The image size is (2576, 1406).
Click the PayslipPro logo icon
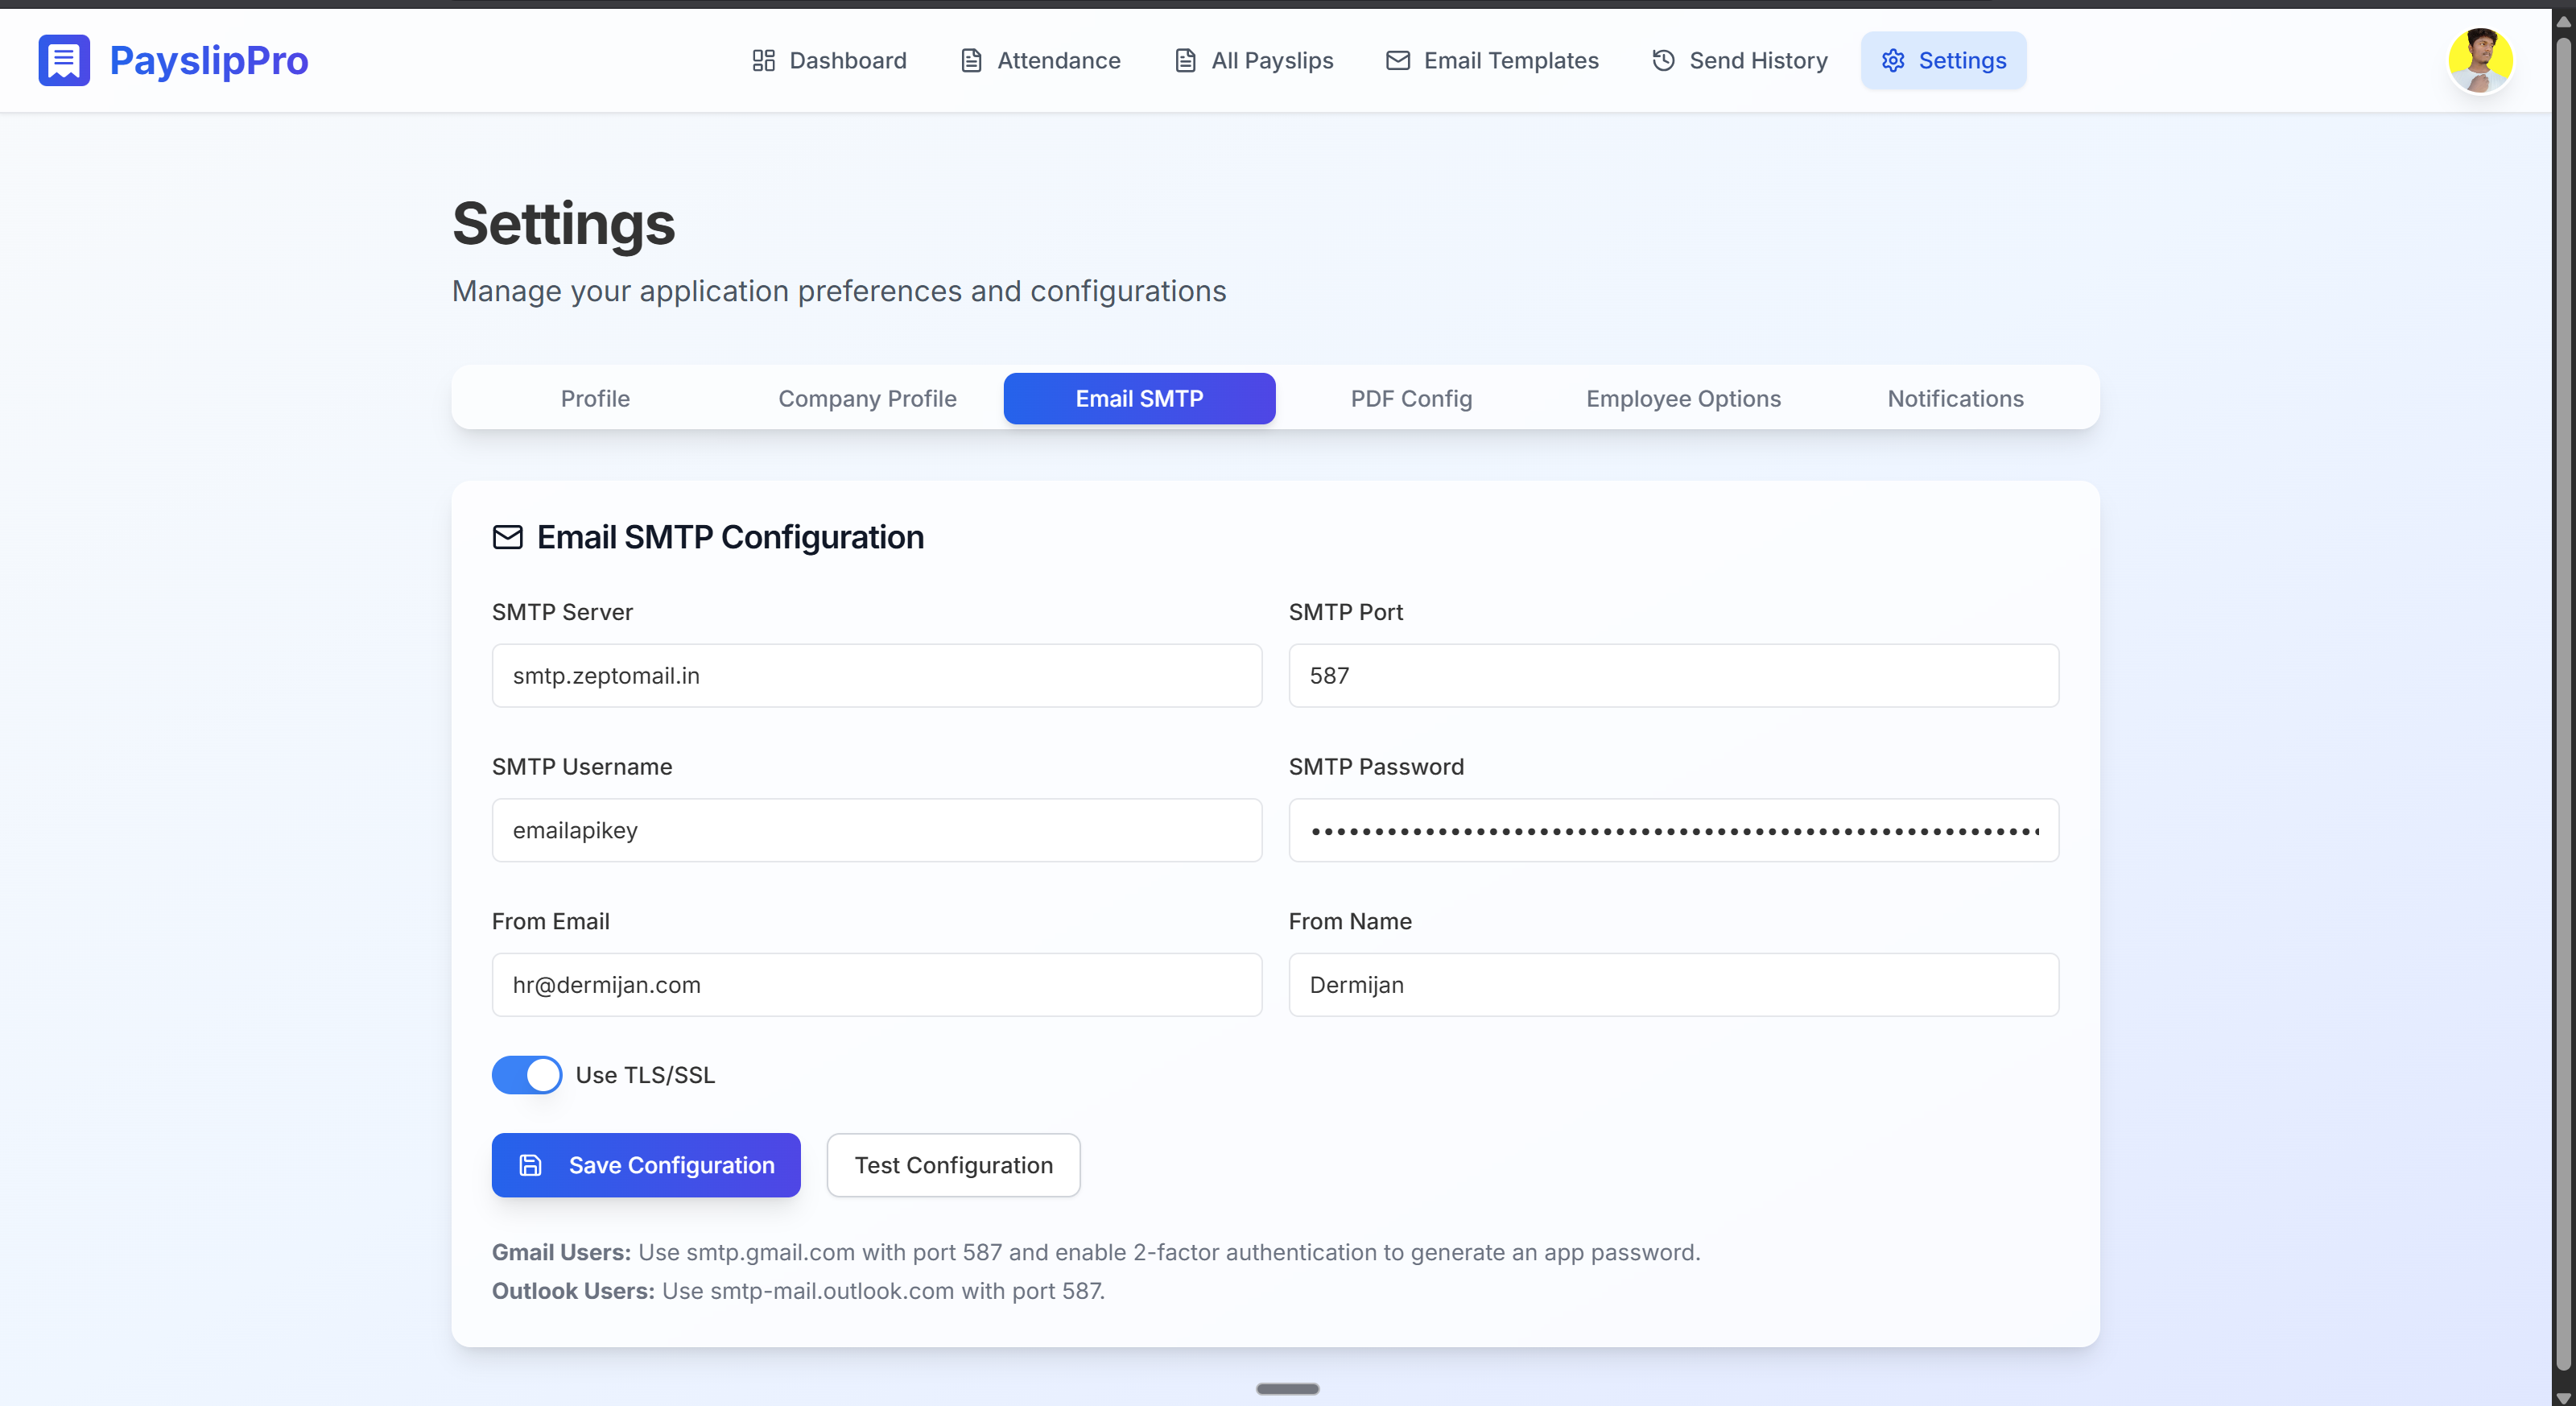coord(64,60)
